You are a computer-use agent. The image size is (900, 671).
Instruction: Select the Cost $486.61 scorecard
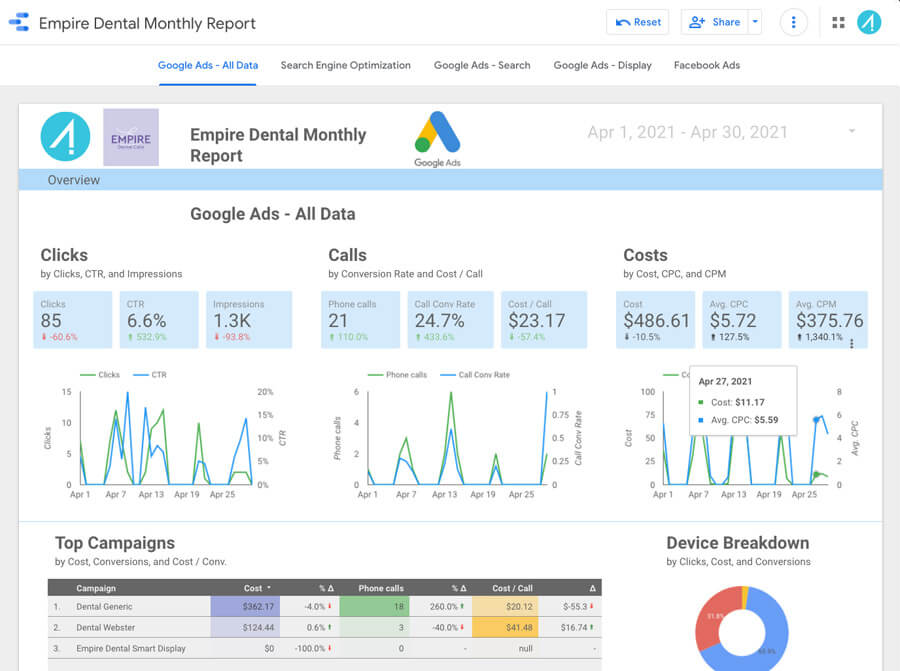(655, 320)
